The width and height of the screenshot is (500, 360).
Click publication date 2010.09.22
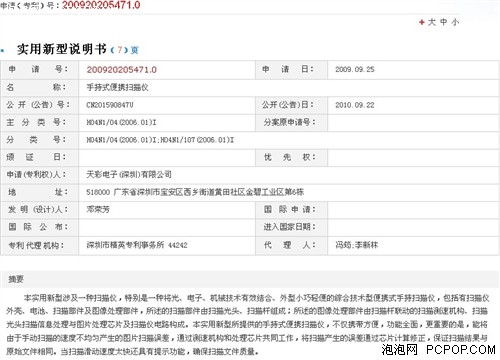(x=355, y=105)
